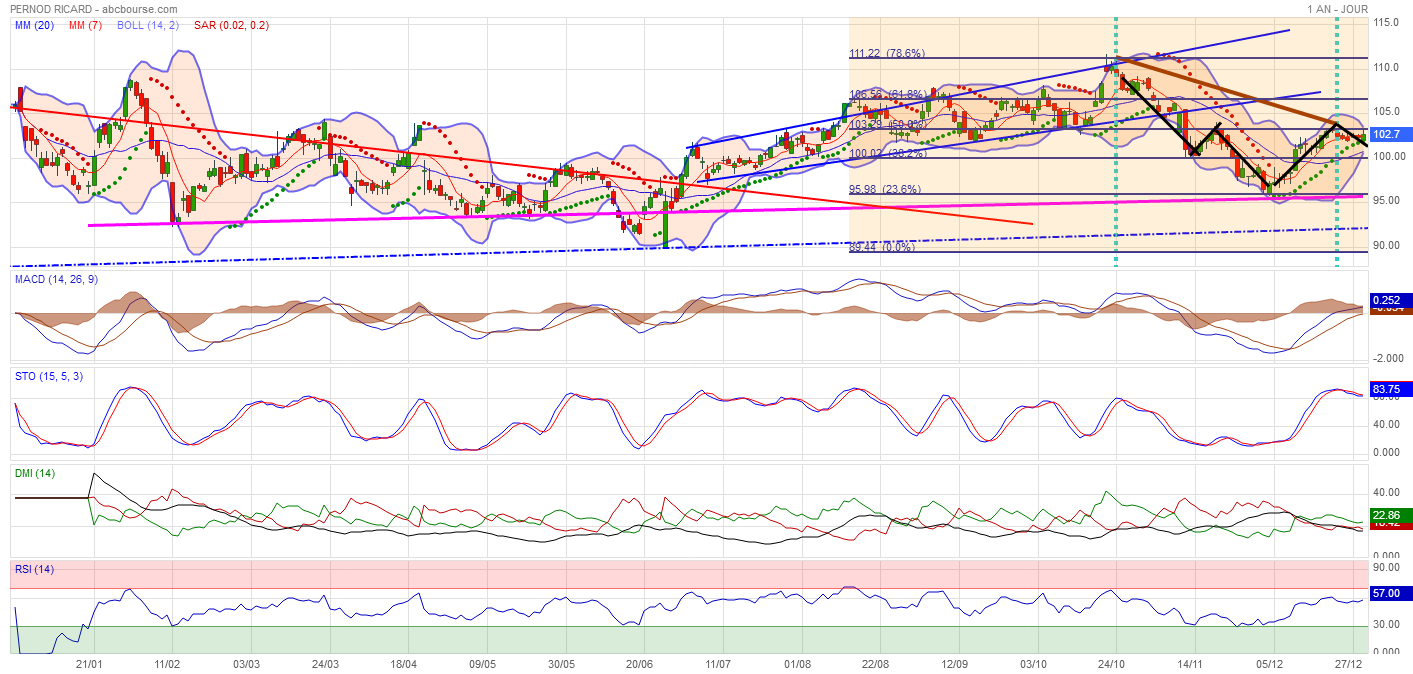Click the MACD (14, 26, 9) panel label

(x=56, y=279)
